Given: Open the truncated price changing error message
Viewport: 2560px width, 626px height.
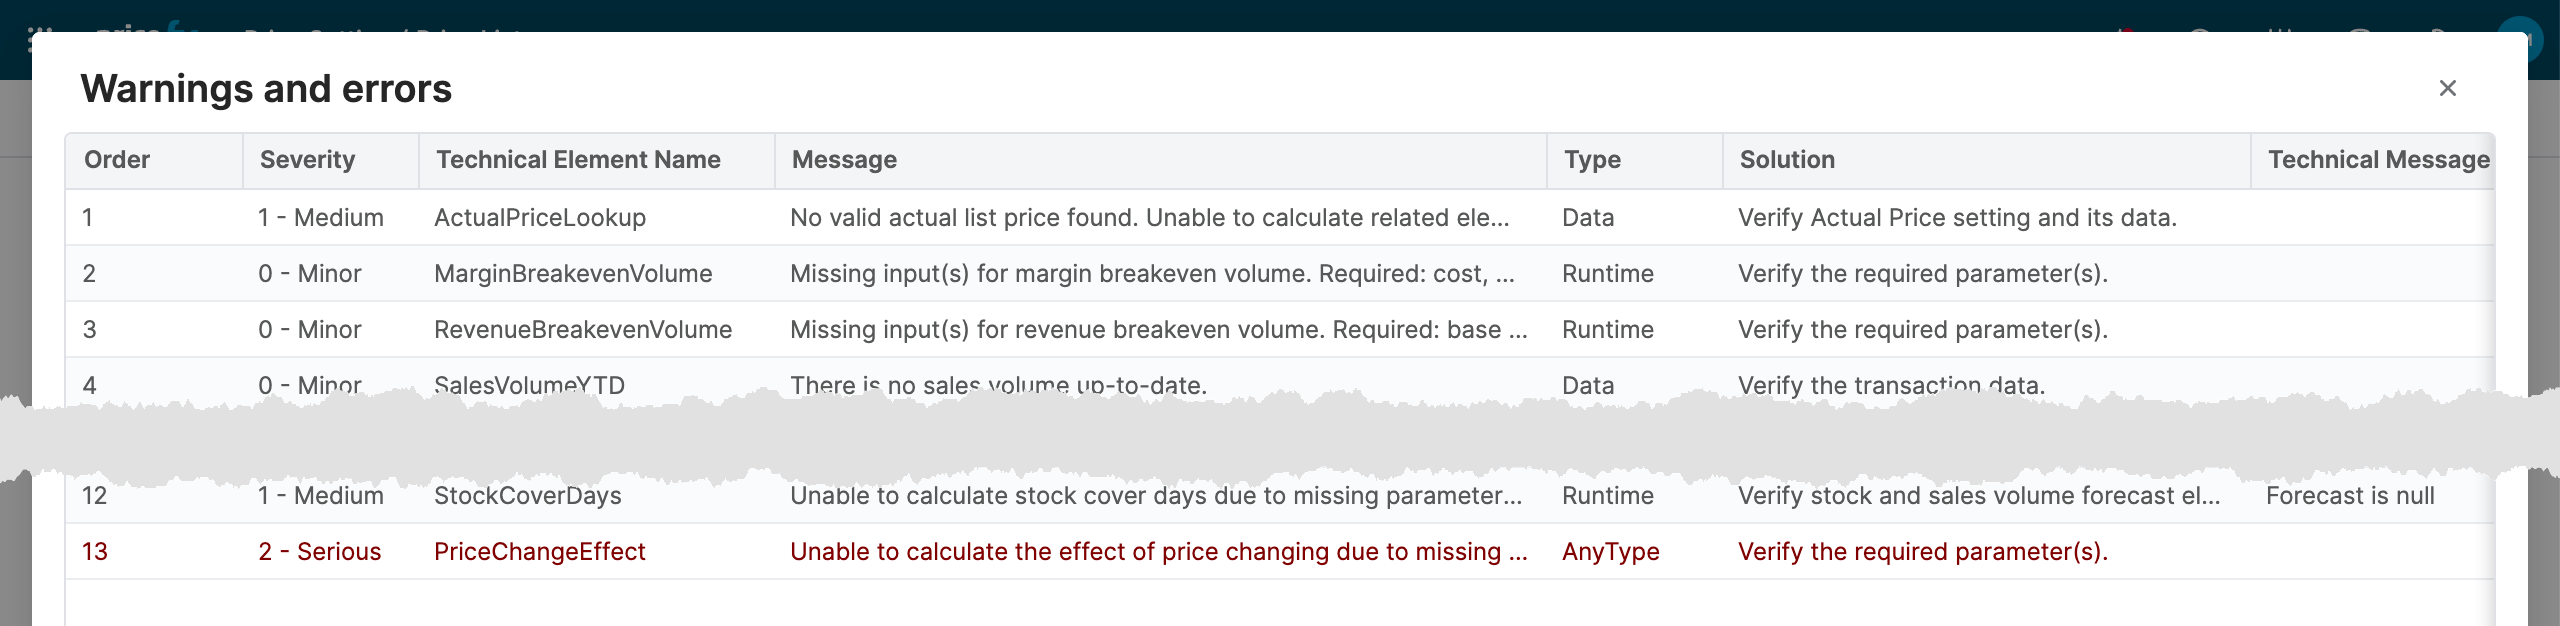Looking at the screenshot, I should (x=1158, y=552).
